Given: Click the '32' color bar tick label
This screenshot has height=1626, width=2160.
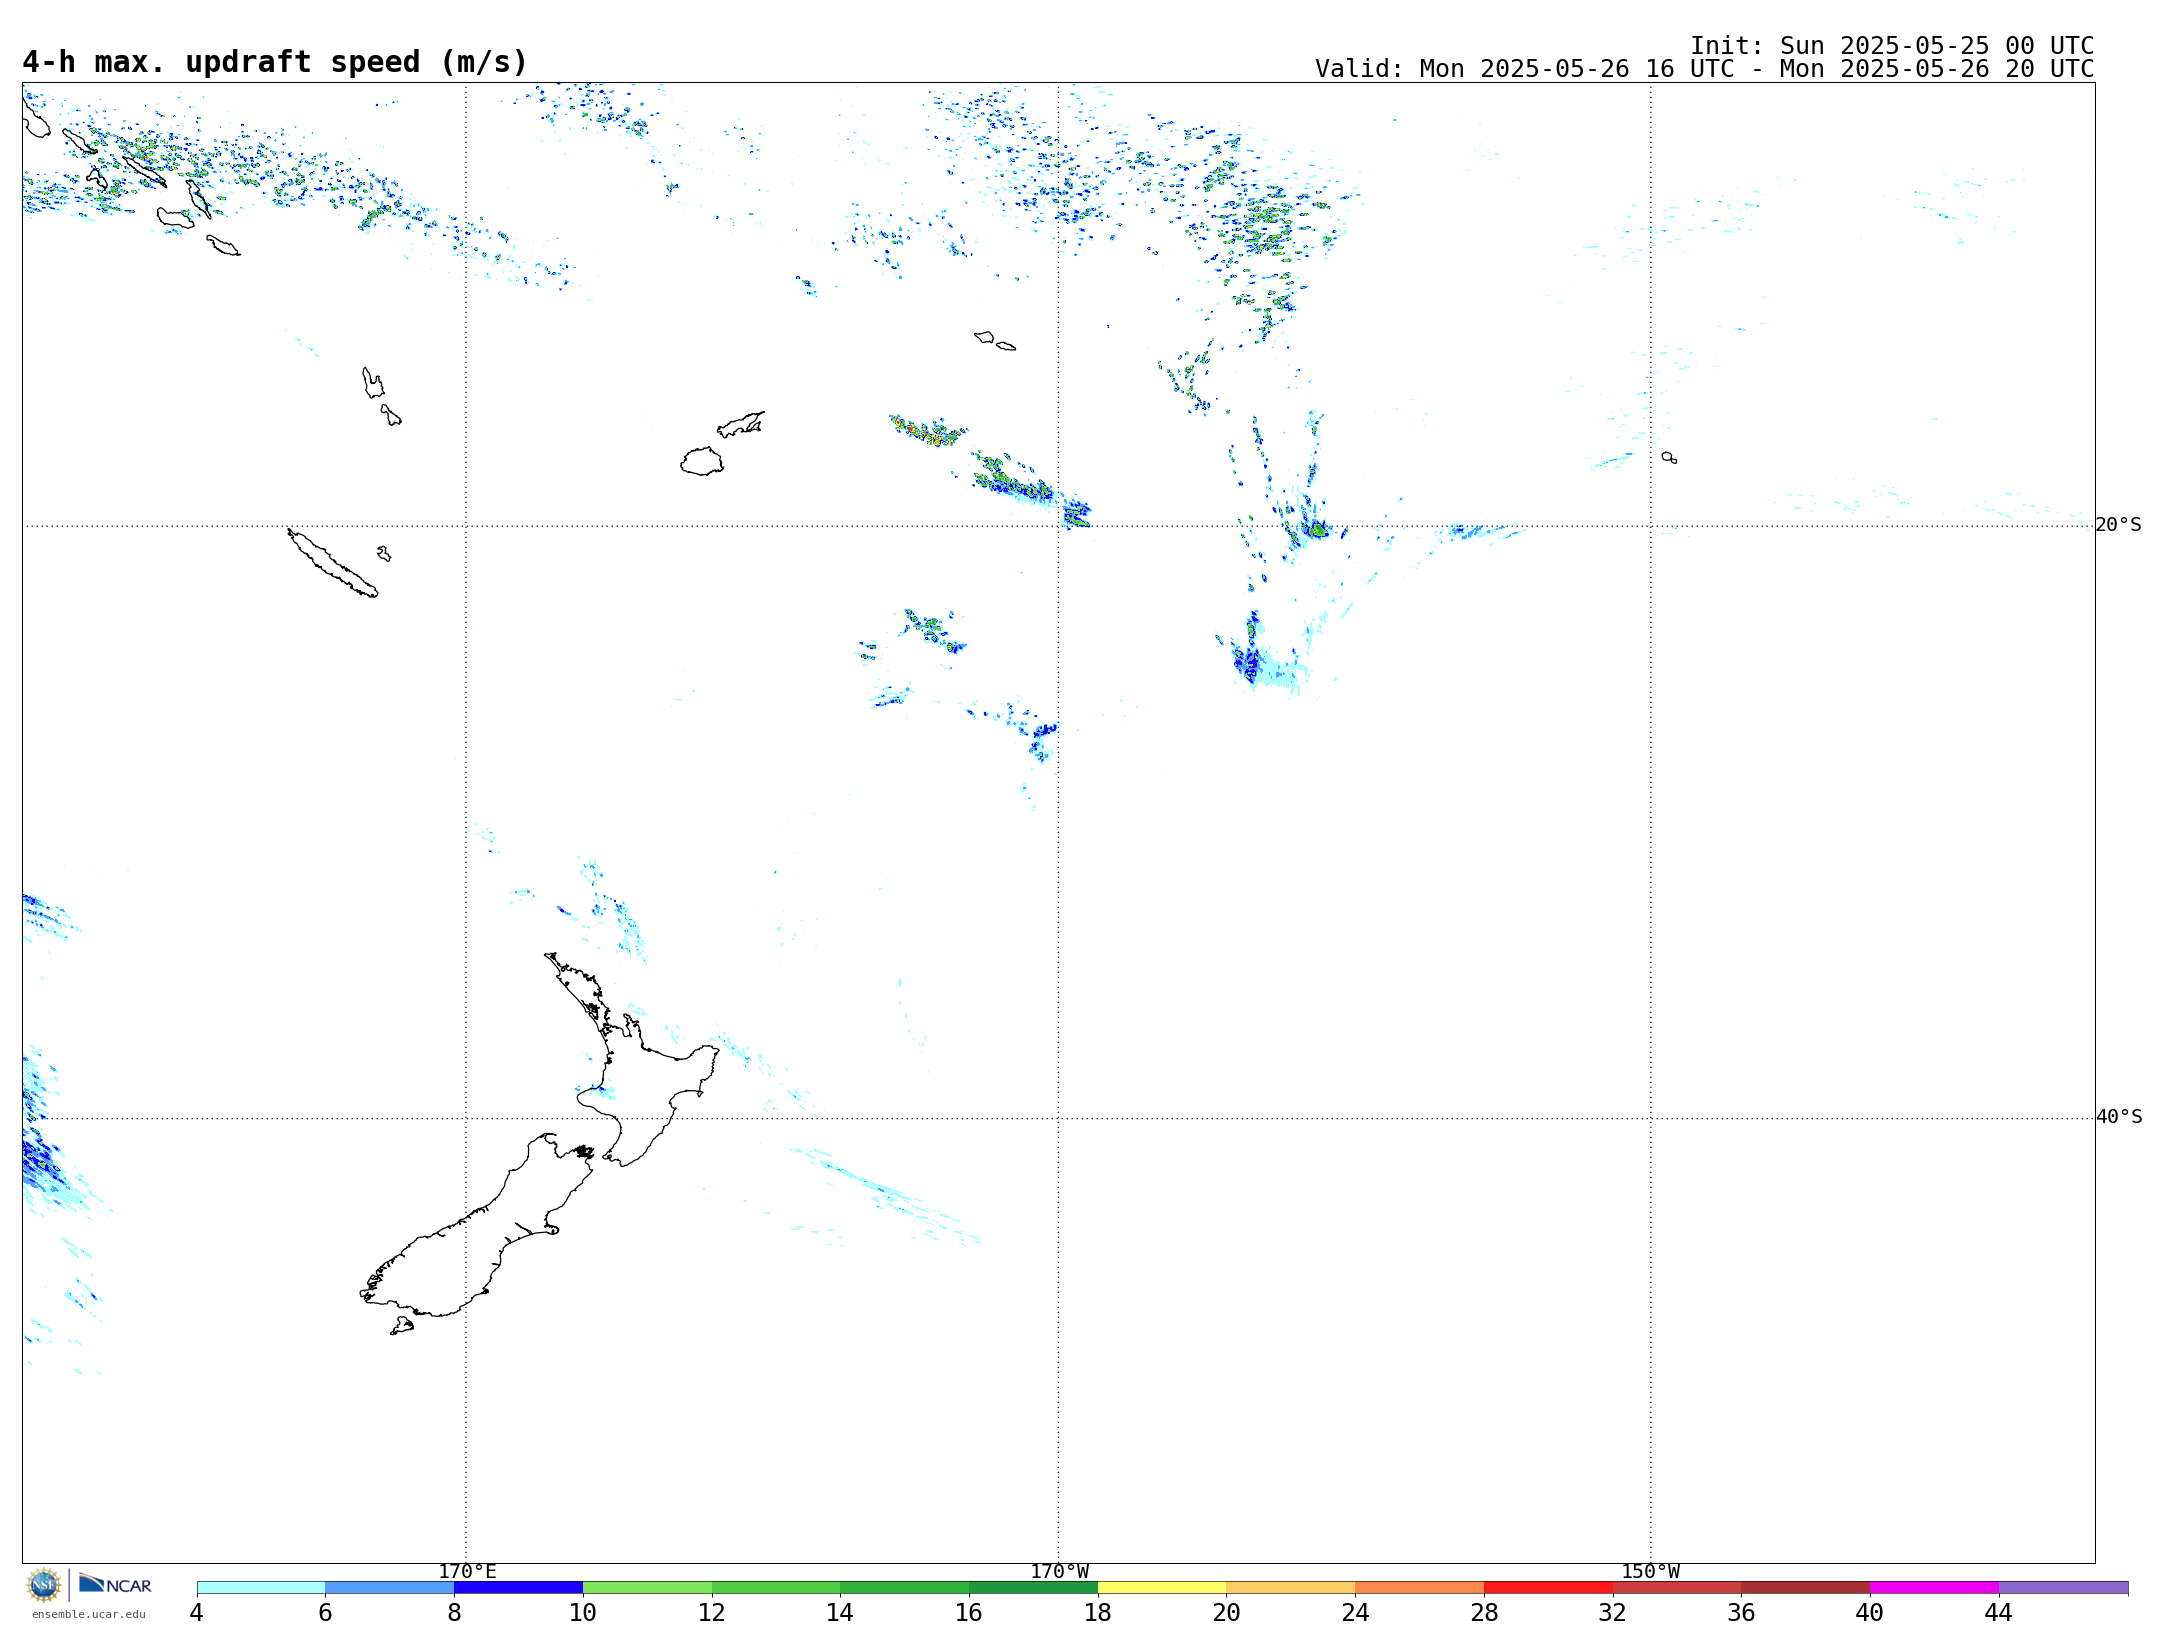Looking at the screenshot, I should (1613, 1612).
